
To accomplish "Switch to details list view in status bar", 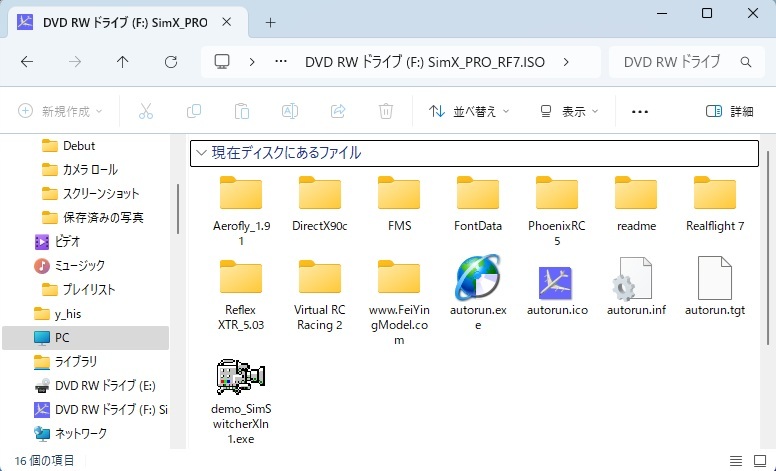I will [736, 460].
